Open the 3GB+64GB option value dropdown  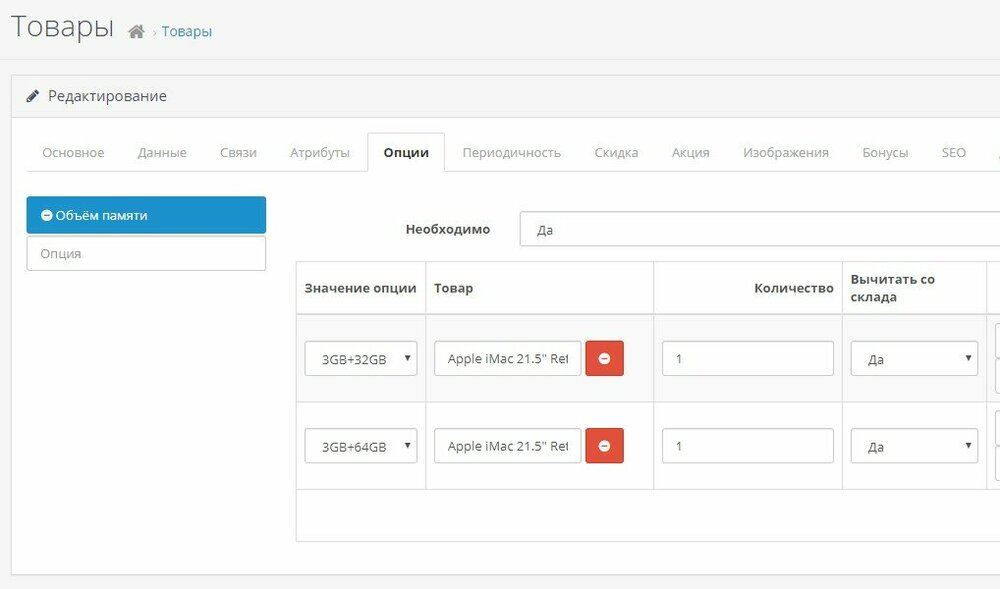pyautogui.click(x=361, y=446)
